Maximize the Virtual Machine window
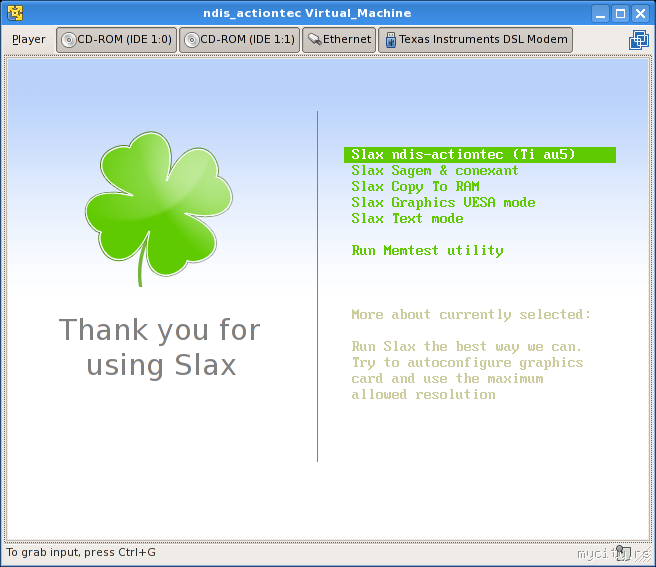The width and height of the screenshot is (656, 567). [x=620, y=14]
